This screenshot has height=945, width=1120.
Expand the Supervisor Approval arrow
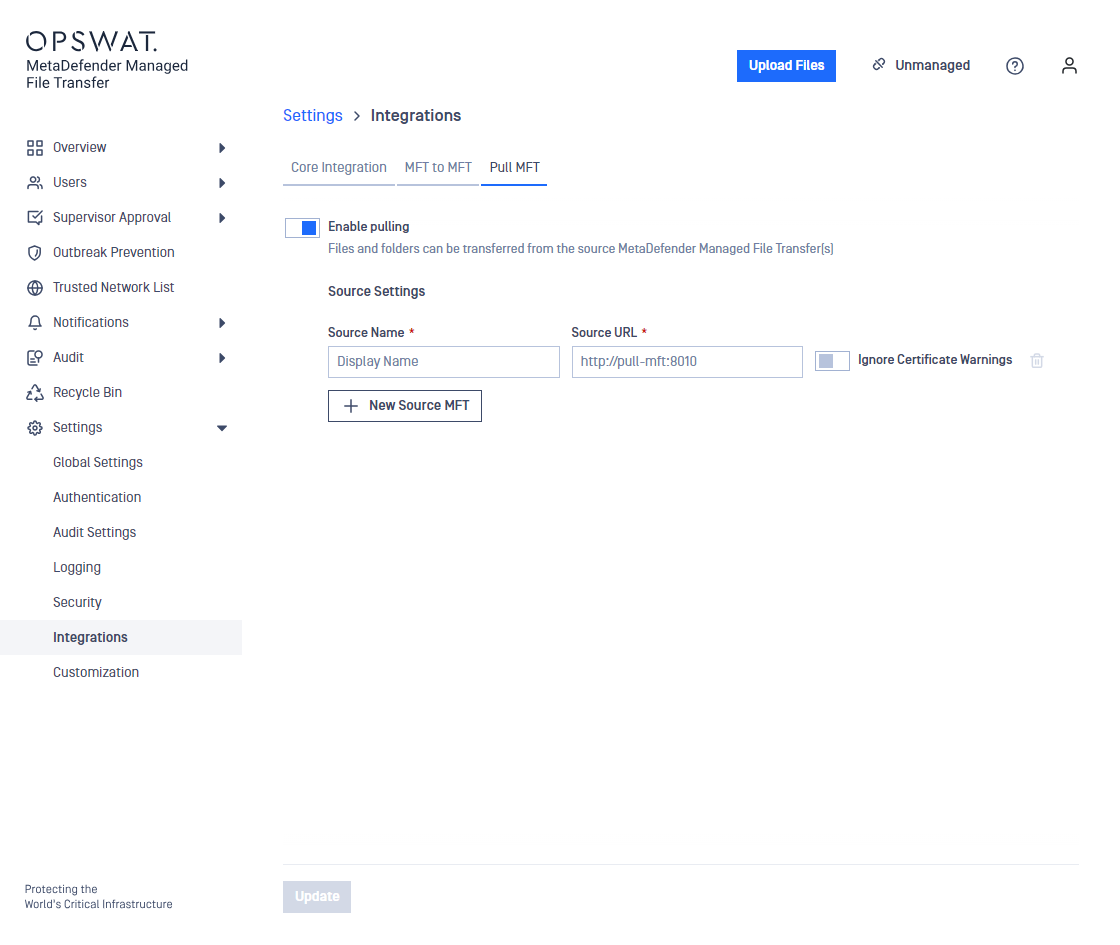[222, 218]
